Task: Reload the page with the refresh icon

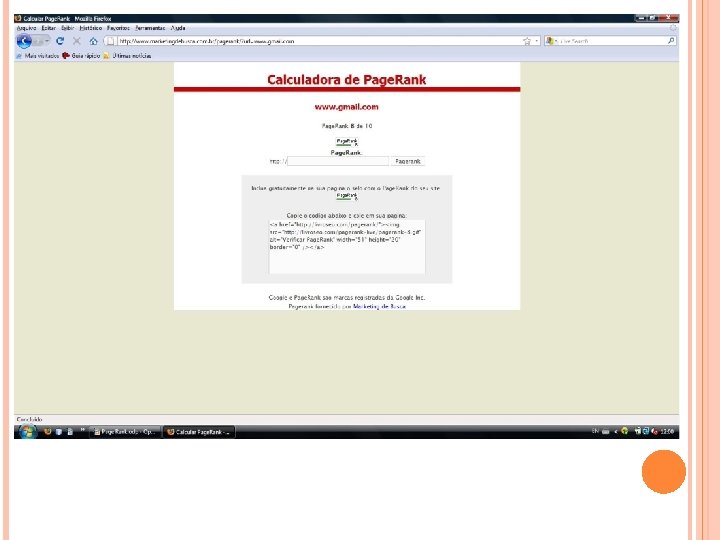Action: tap(60, 41)
